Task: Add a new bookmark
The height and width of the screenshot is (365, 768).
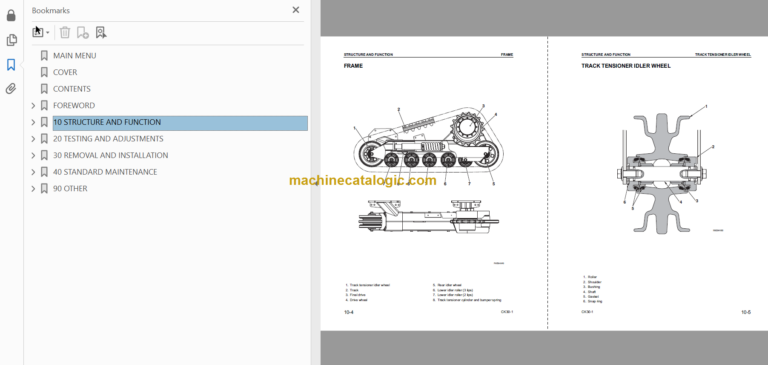Action: click(x=83, y=32)
